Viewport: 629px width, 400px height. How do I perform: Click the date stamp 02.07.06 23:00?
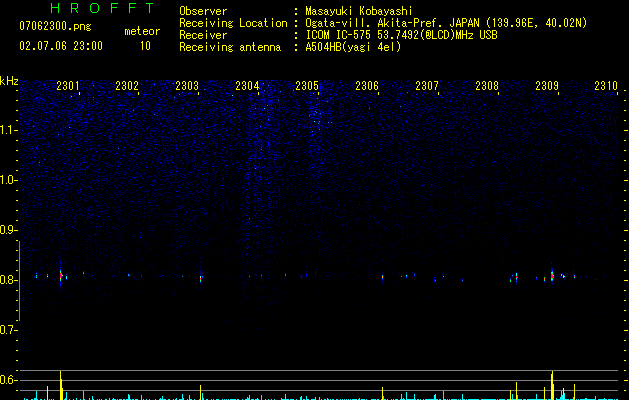[x=61, y=46]
